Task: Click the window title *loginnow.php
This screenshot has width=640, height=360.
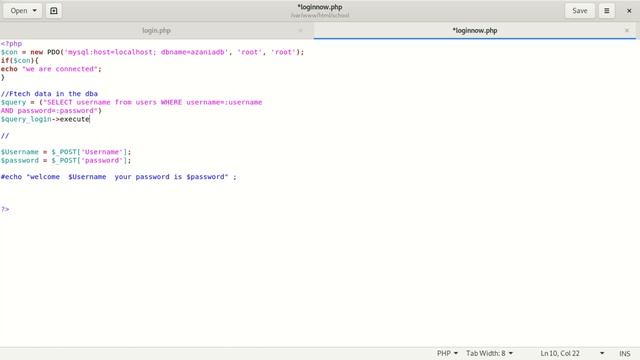Action: (320, 7)
